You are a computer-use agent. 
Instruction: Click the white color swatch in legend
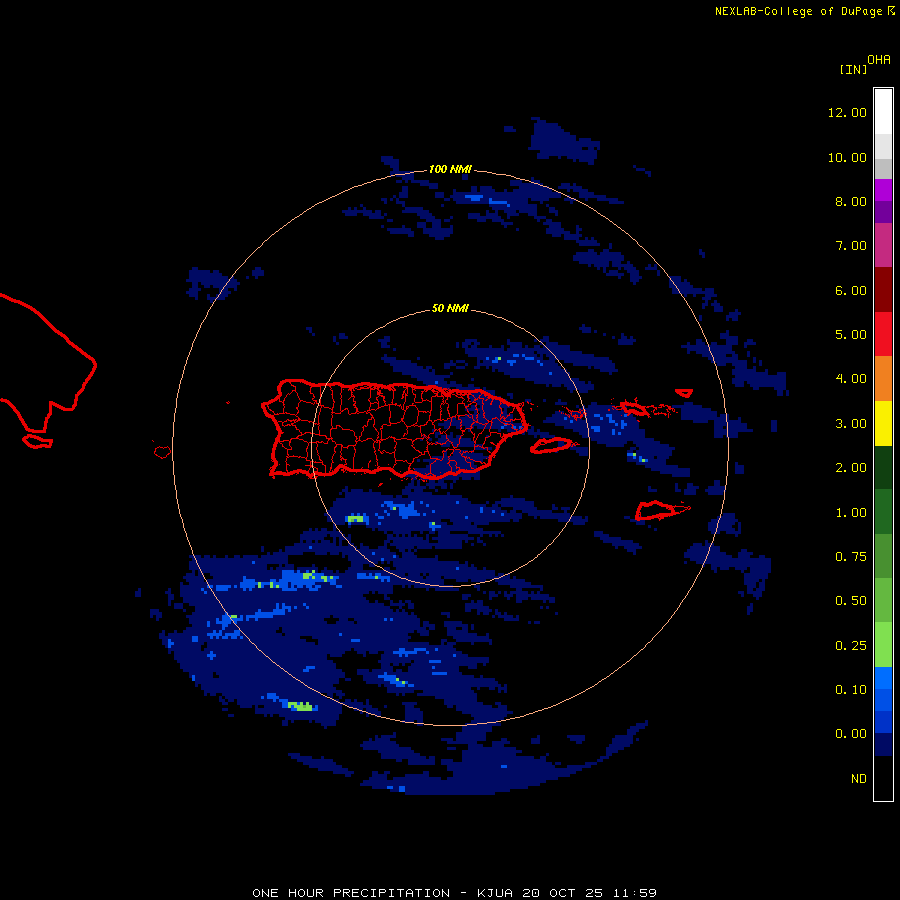[883, 111]
